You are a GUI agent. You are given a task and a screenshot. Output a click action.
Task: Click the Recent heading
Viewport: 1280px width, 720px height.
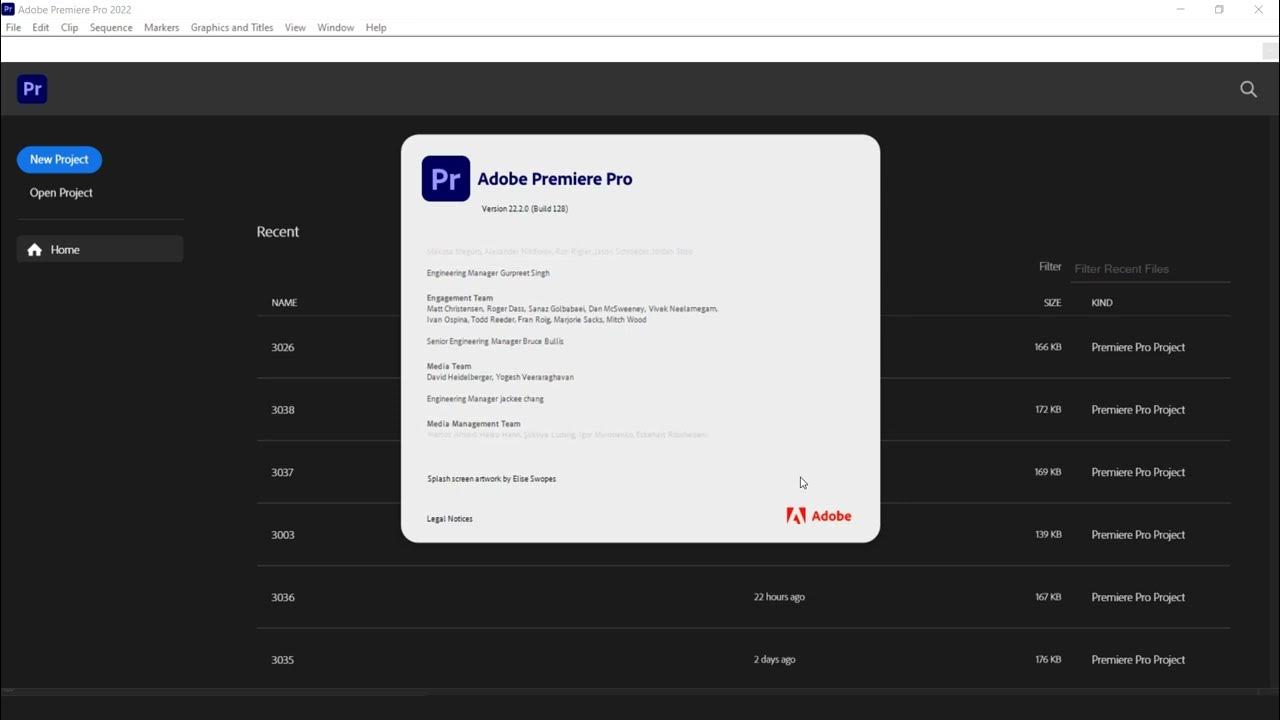click(278, 231)
